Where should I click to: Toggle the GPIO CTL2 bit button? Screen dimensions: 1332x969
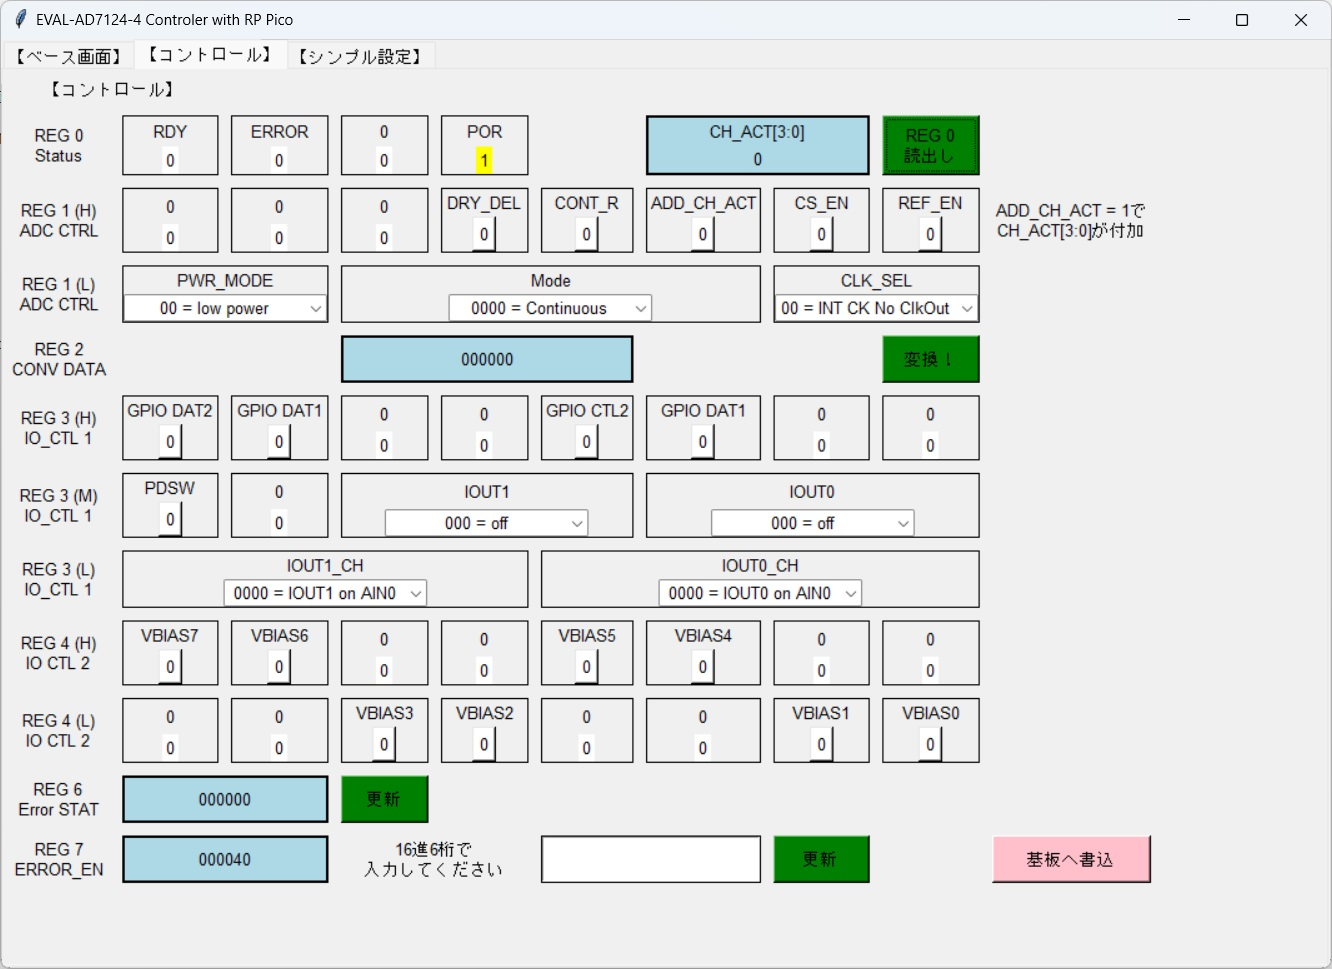tap(587, 442)
